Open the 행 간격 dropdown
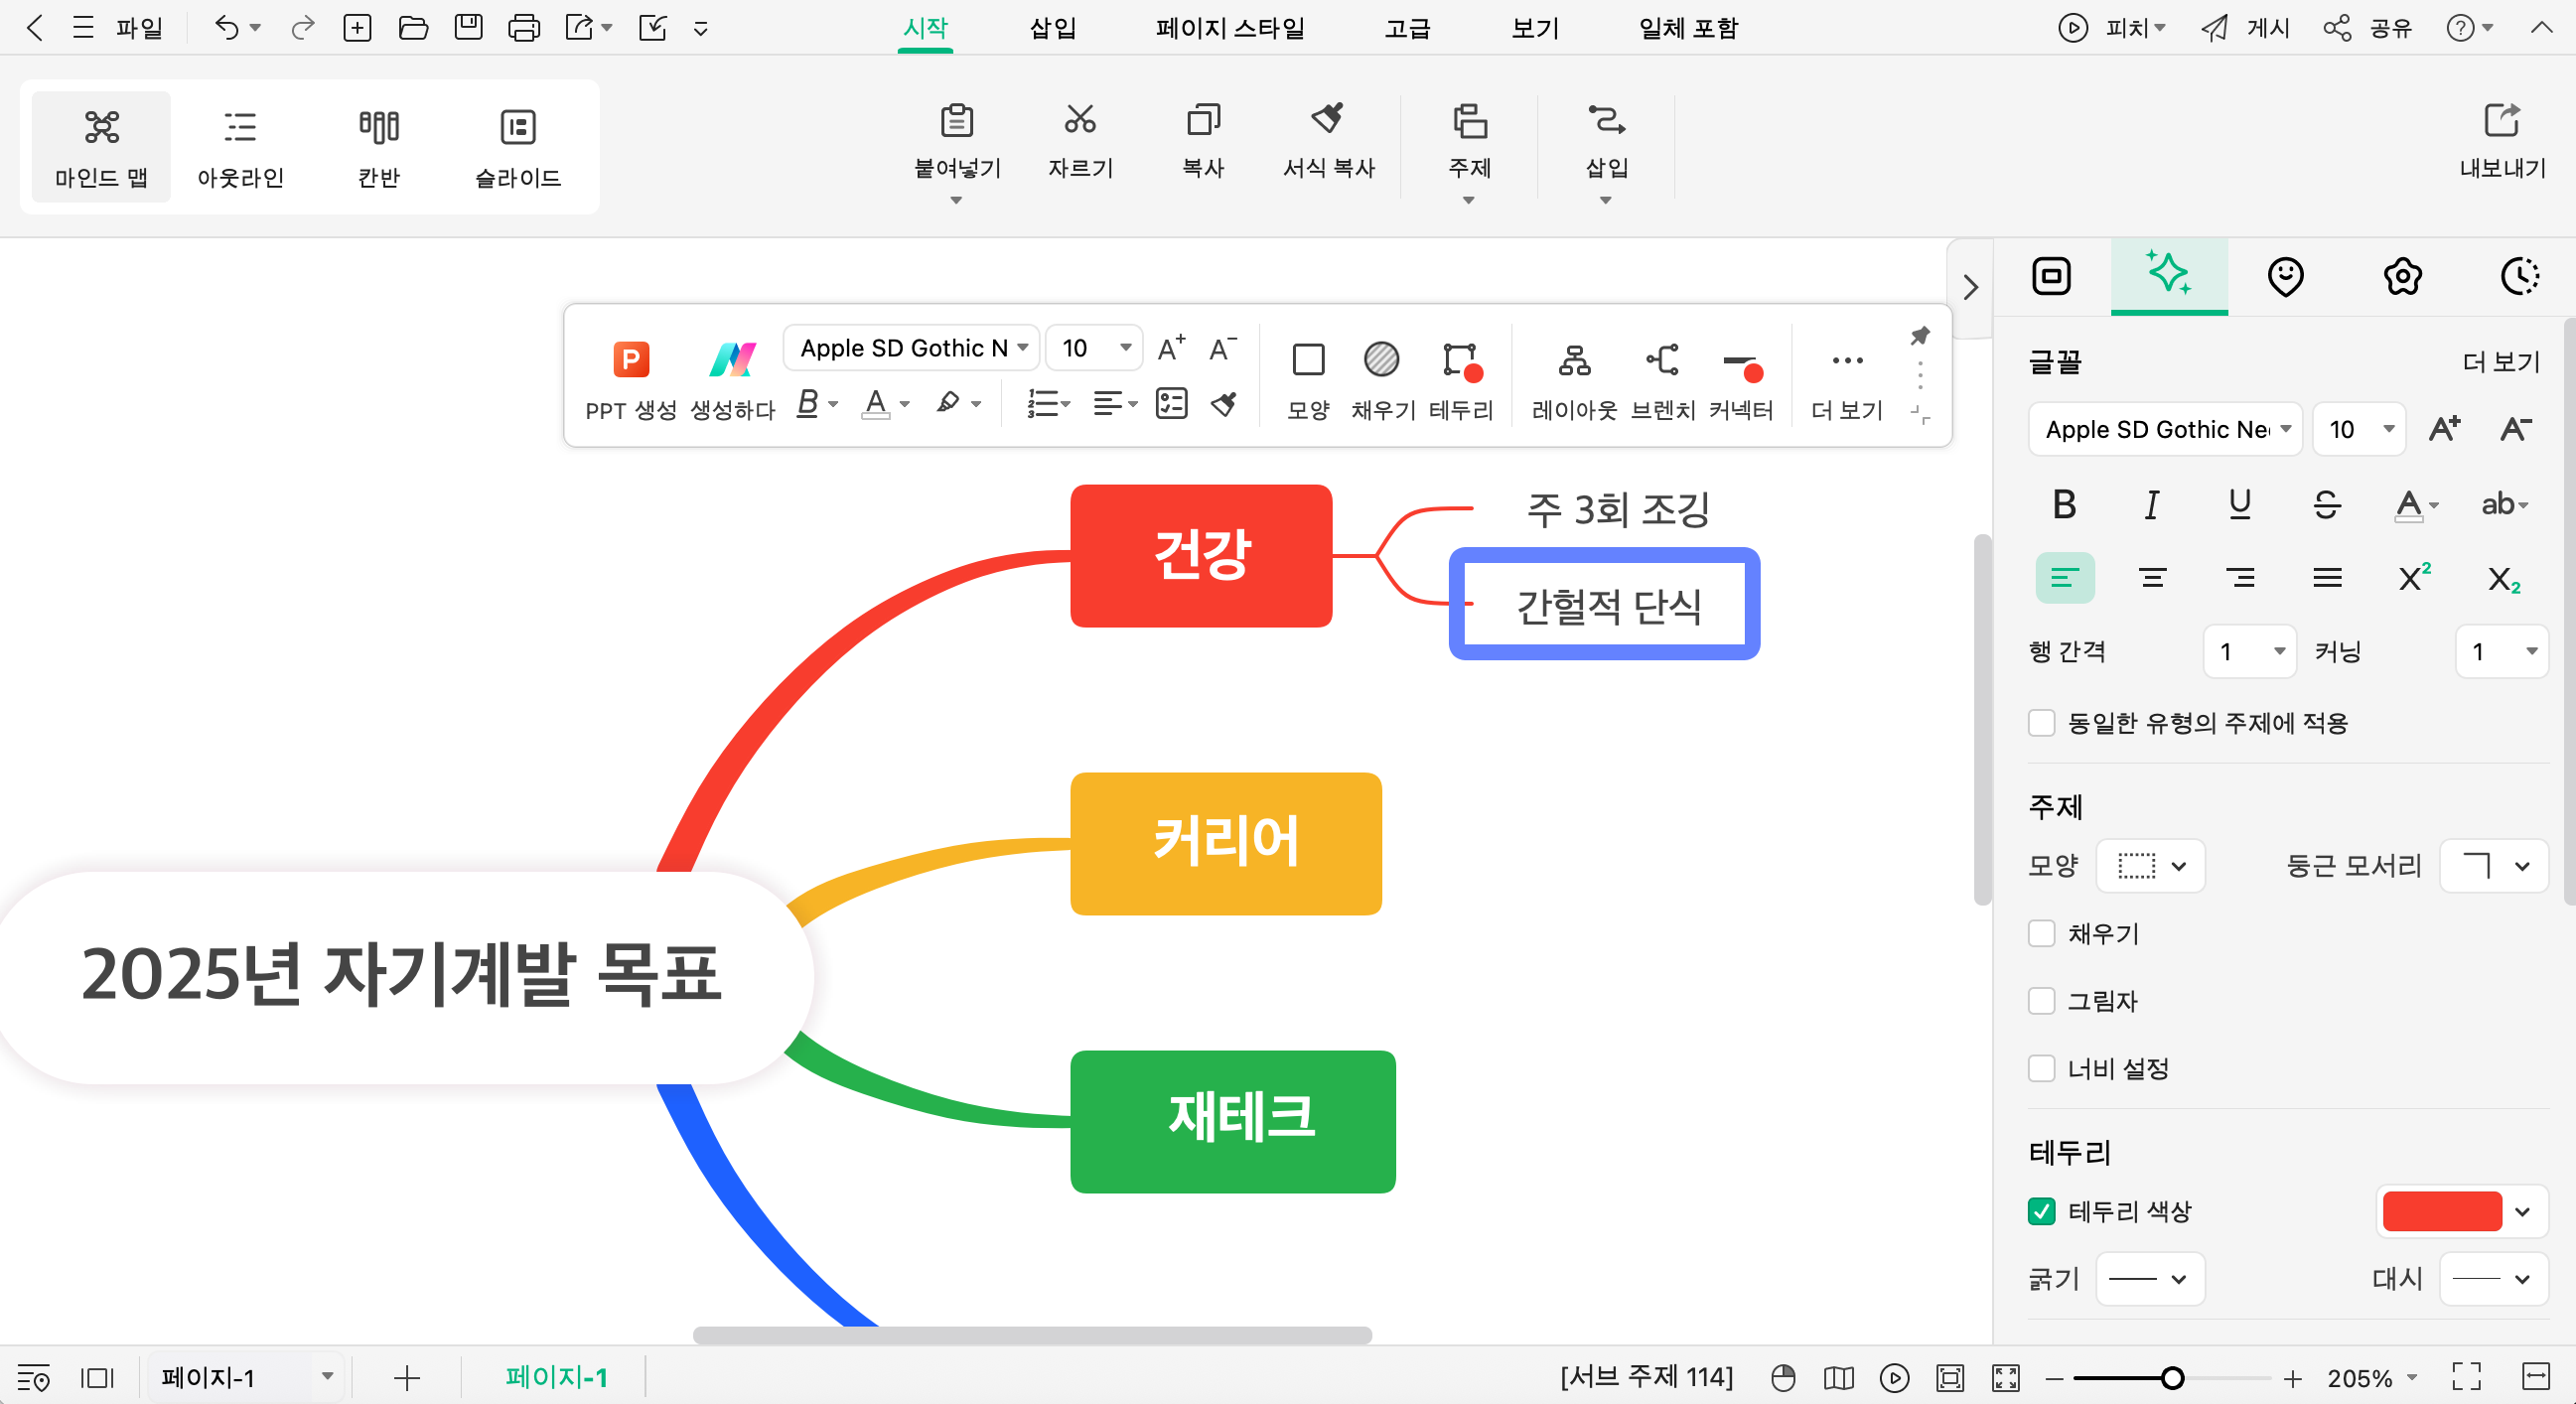2576x1404 pixels. (x=2249, y=652)
